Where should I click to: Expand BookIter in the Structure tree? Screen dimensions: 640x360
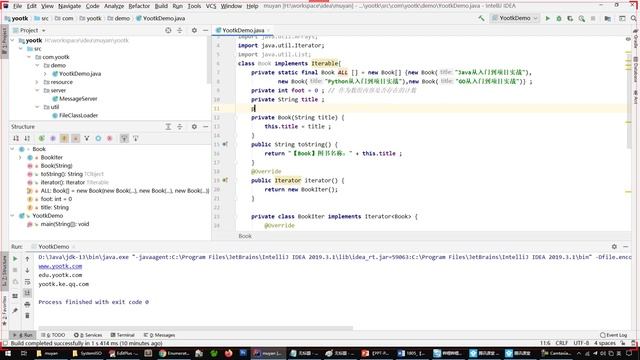pyautogui.click(x=20, y=158)
